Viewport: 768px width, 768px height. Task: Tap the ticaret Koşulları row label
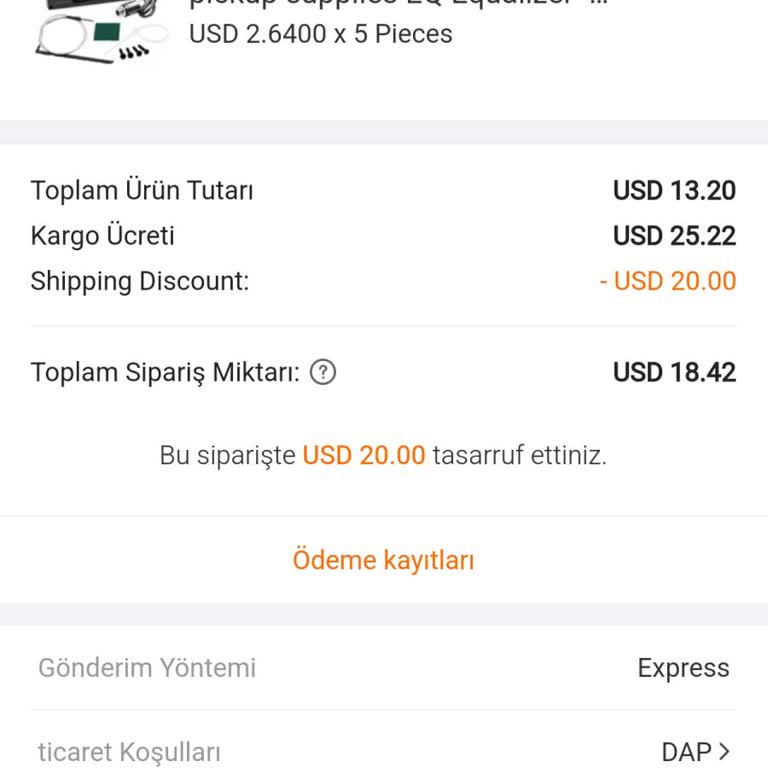(x=129, y=752)
